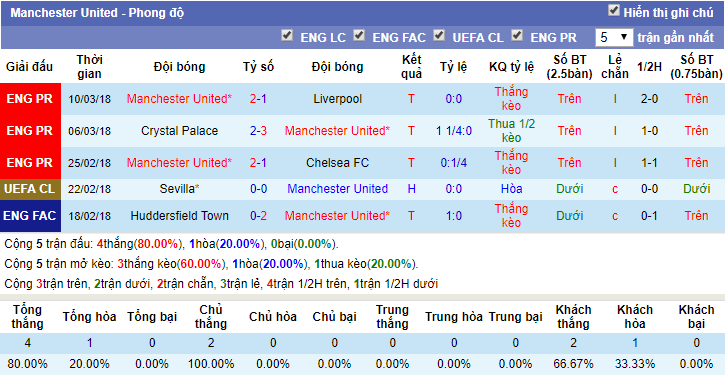The width and height of the screenshot is (725, 375).
Task: Click the blue Manchester United link in Sevilla row
Action: (x=338, y=189)
